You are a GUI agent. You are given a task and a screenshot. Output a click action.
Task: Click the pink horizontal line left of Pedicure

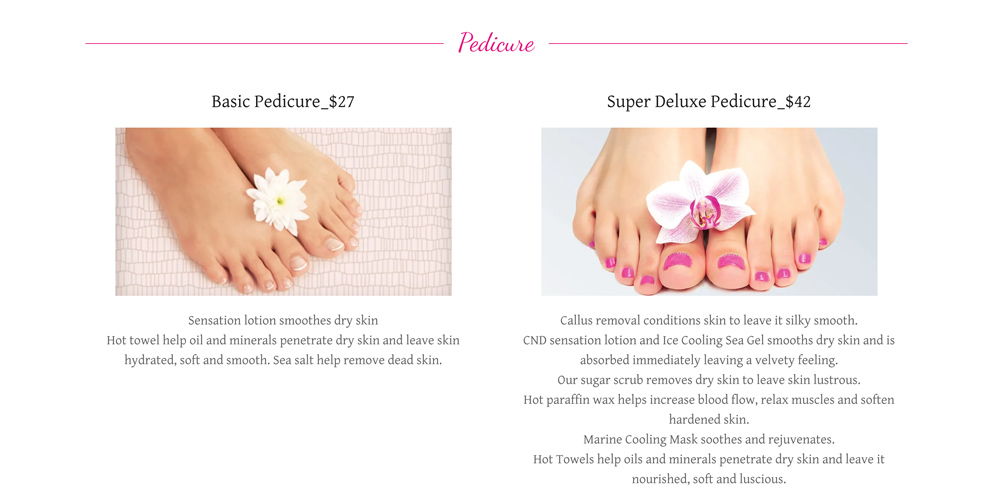[265, 43]
